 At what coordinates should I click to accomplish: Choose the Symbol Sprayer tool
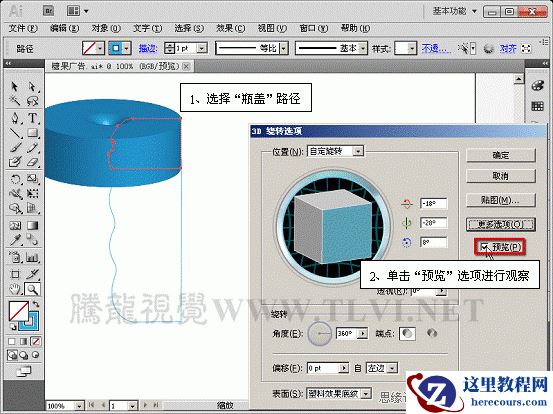(x=14, y=257)
